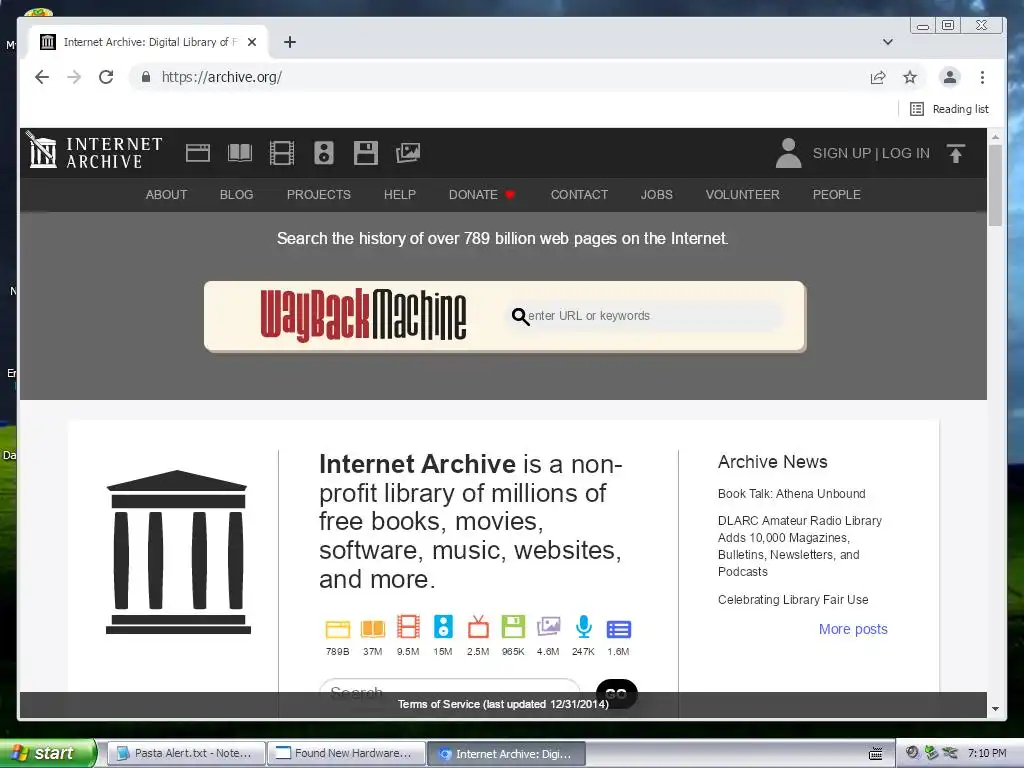Click the blue audio icon labeled 15M
Screen dimensions: 1024x768
[443, 627]
